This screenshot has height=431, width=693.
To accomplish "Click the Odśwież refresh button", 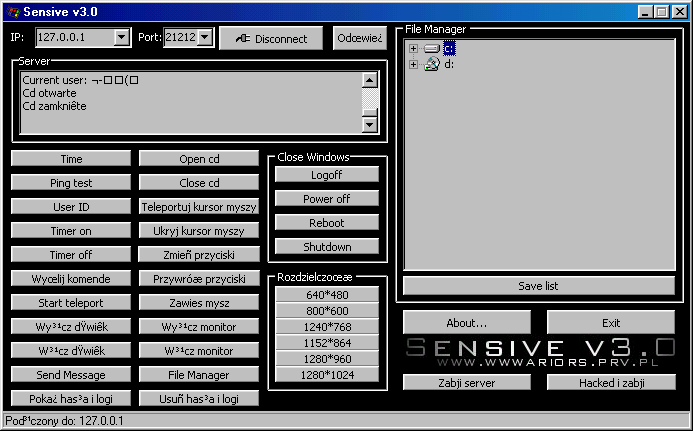I will (359, 38).
